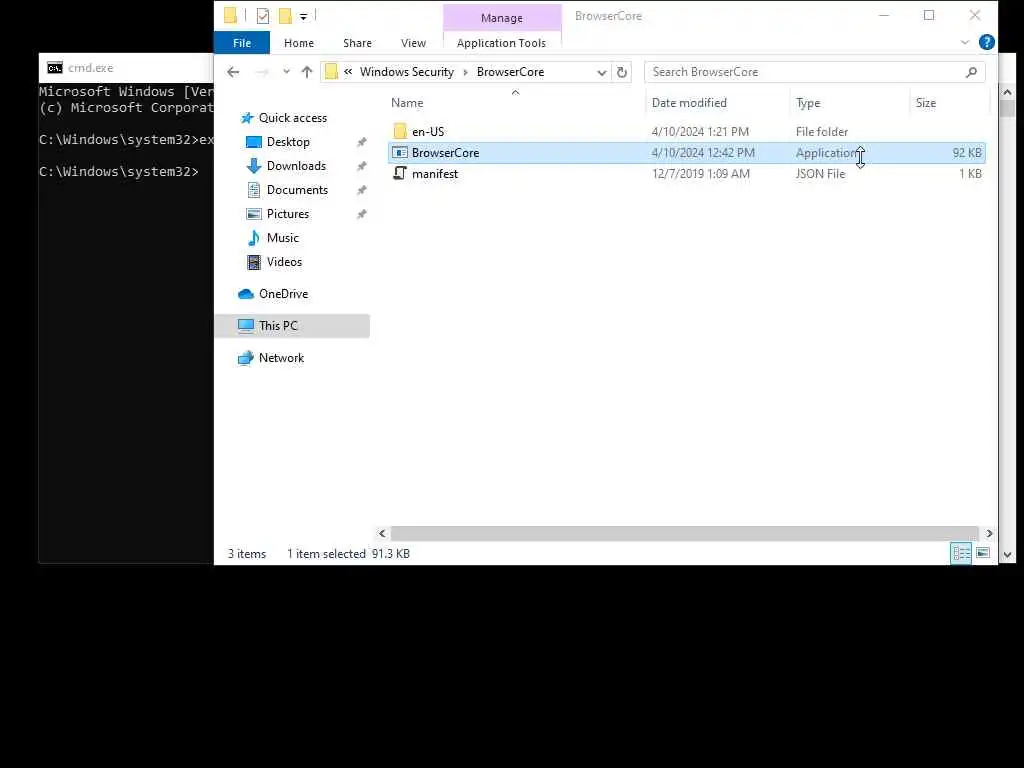Switch to the View ribbon tab
The width and height of the screenshot is (1024, 768).
[413, 43]
